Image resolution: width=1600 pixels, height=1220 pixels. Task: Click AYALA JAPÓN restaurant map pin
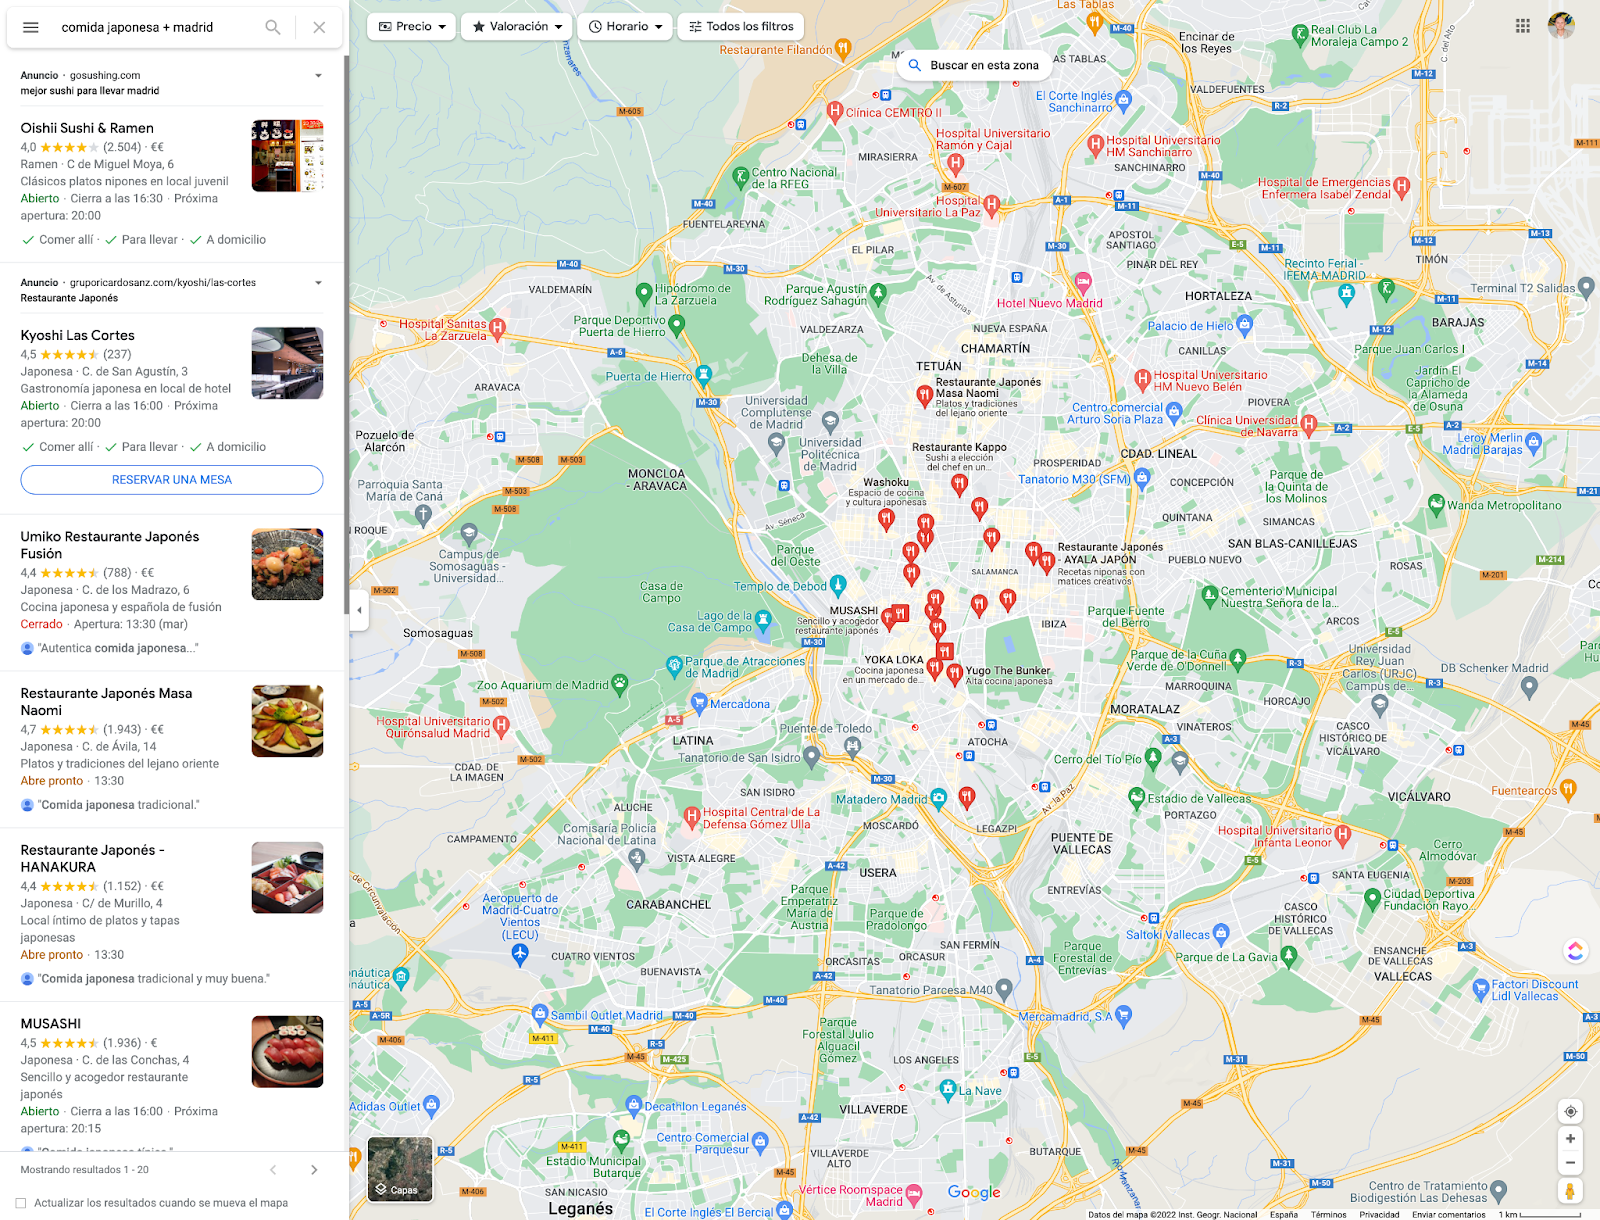tap(1046, 562)
